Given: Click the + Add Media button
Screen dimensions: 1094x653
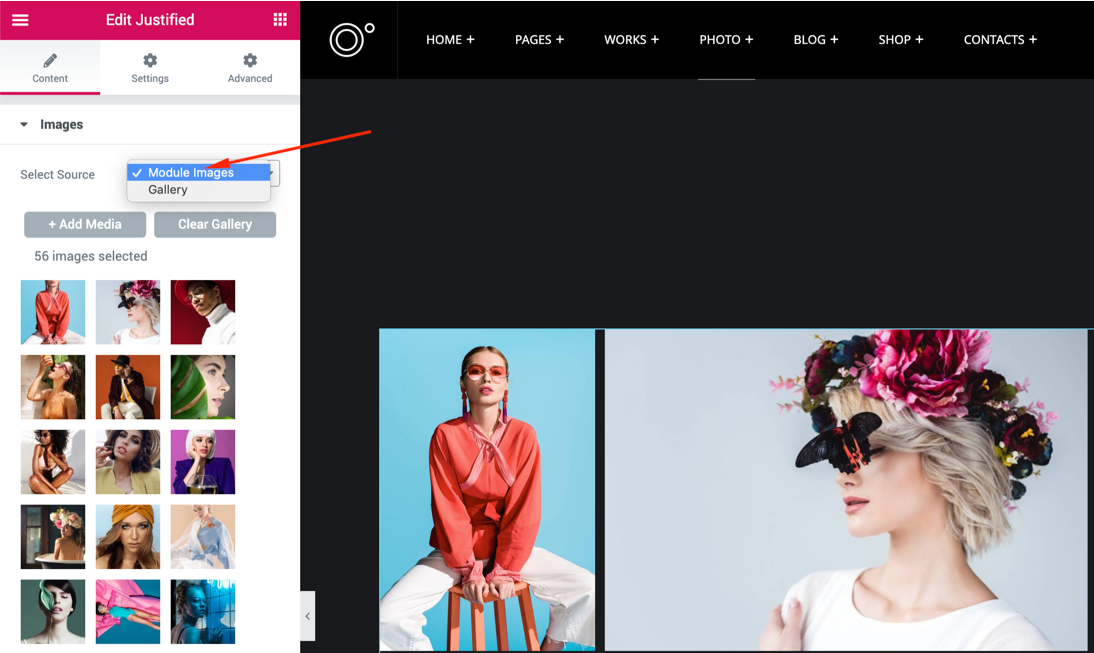Looking at the screenshot, I should tap(85, 224).
